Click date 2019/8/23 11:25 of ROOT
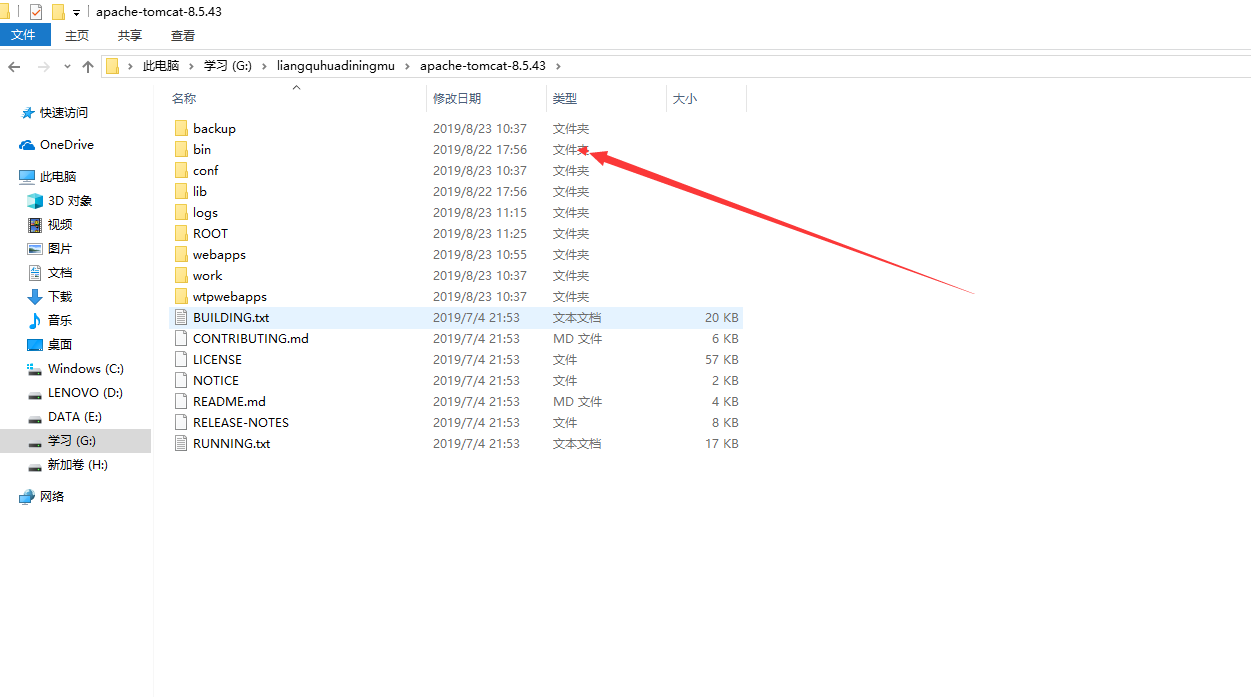 480,233
